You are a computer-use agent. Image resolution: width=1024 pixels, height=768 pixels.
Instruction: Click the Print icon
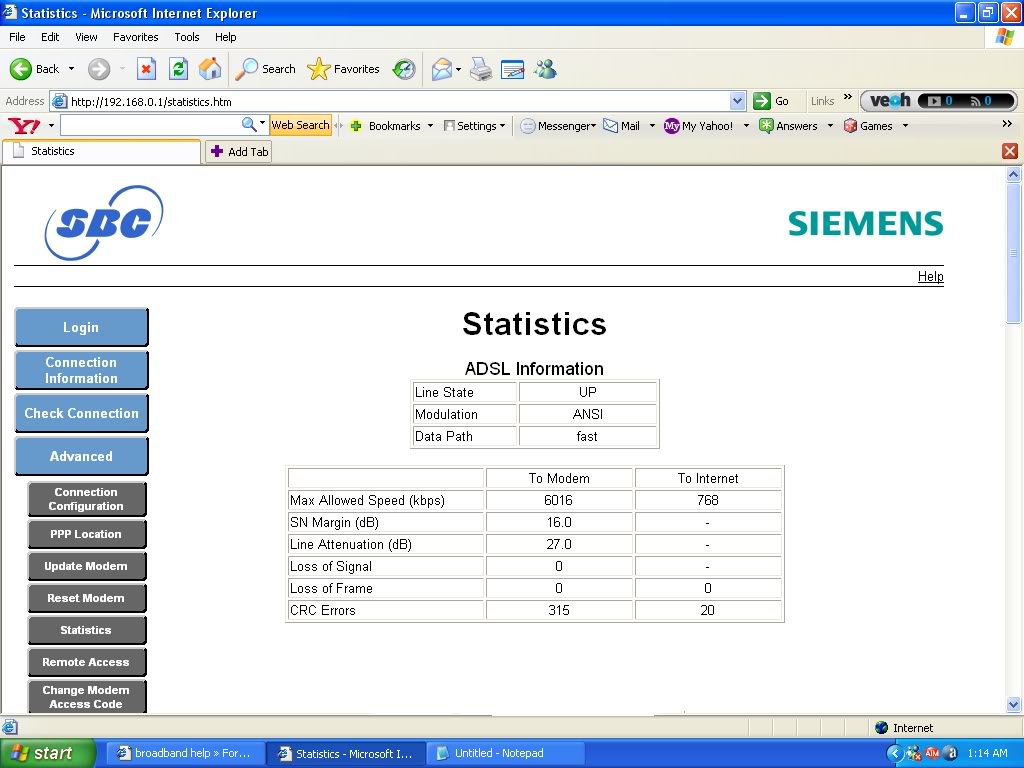click(x=481, y=69)
